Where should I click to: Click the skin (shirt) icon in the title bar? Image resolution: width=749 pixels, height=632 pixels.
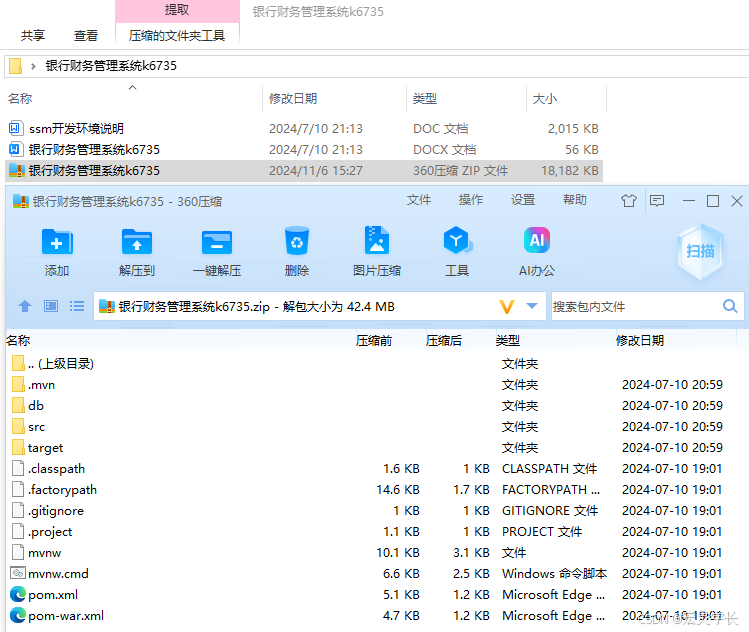pyautogui.click(x=629, y=201)
